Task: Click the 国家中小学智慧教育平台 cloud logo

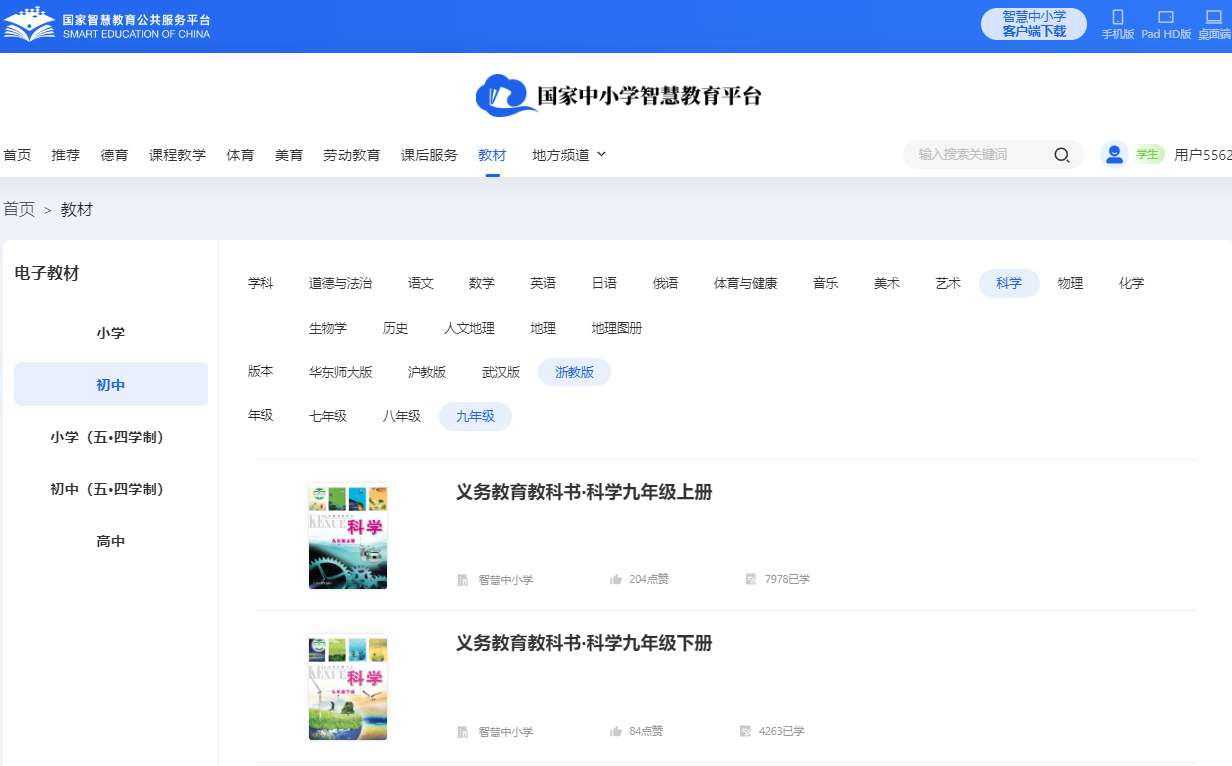Action: click(618, 96)
